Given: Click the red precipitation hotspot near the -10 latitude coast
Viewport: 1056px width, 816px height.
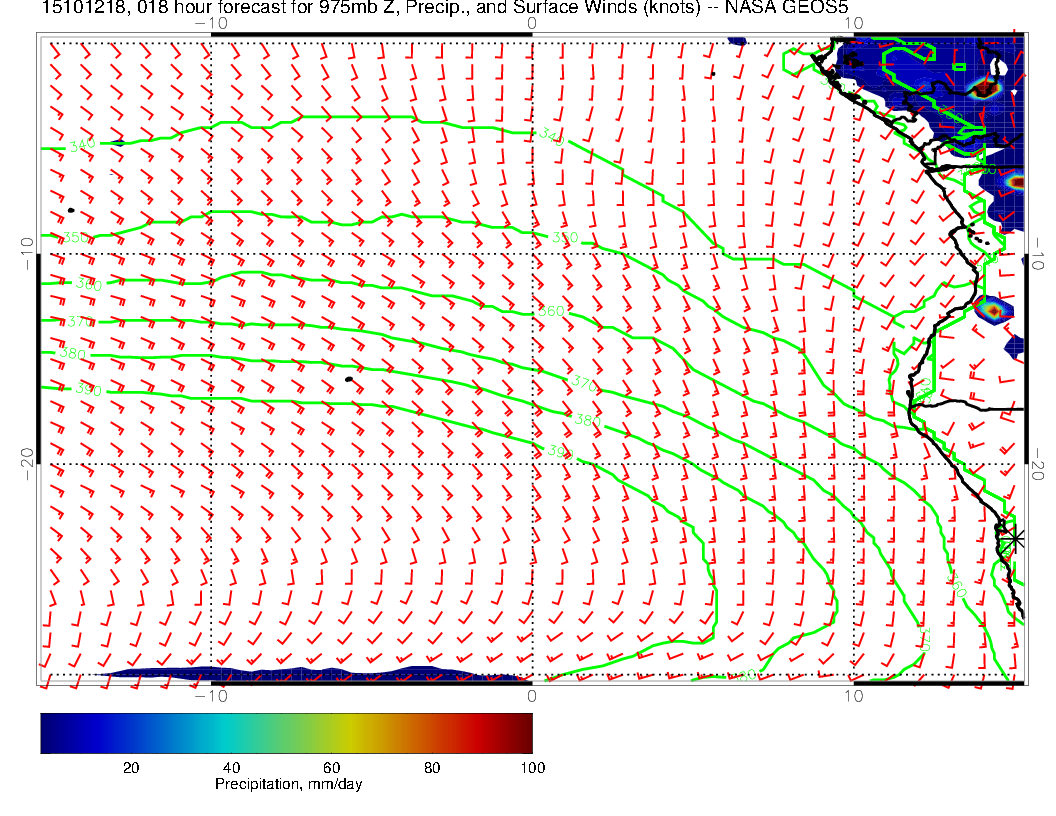Looking at the screenshot, I should [993, 310].
